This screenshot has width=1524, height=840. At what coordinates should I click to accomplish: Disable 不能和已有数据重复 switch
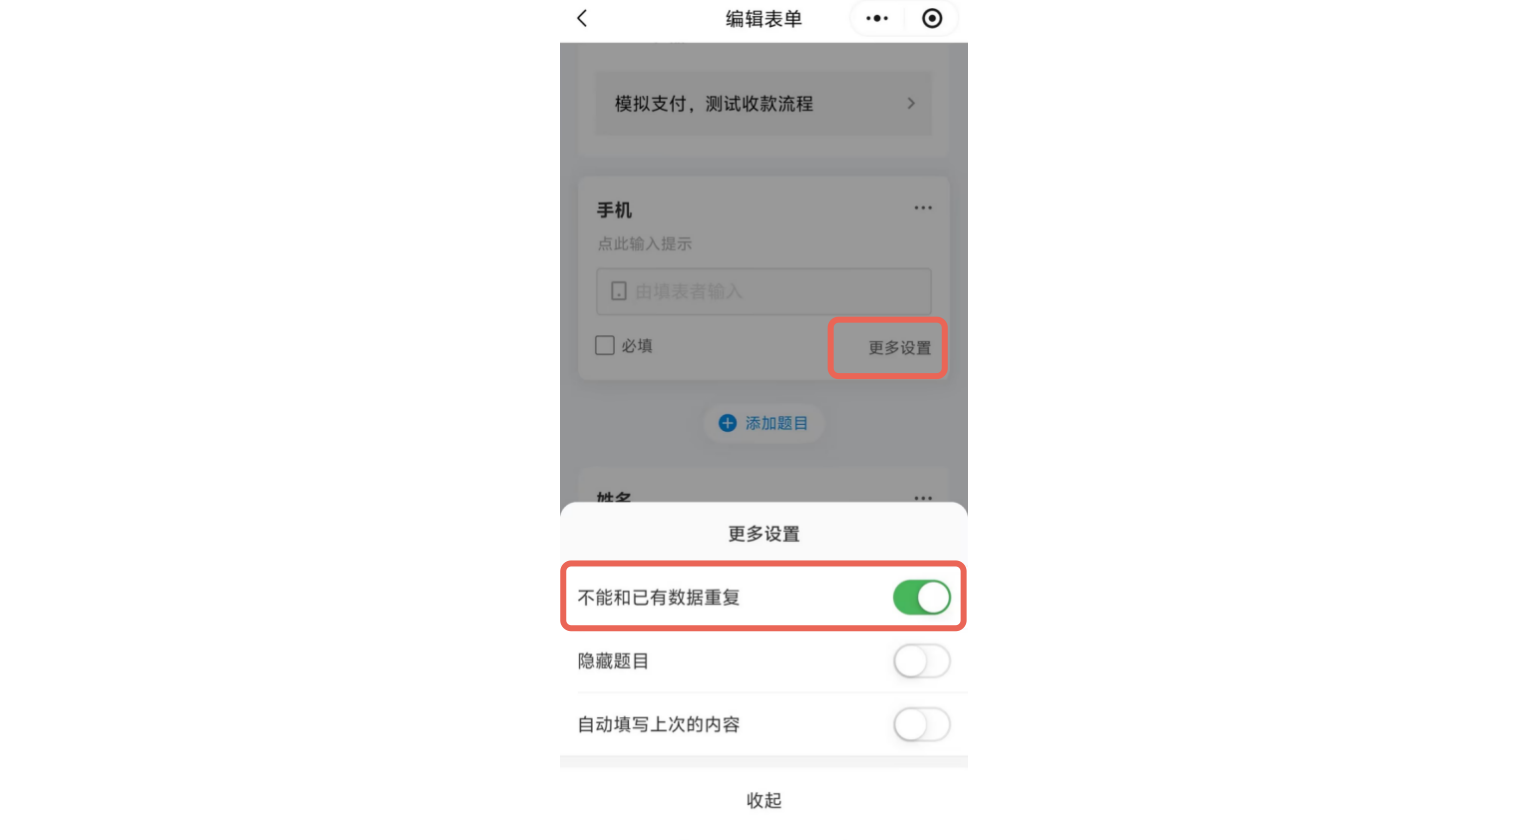[x=921, y=597]
